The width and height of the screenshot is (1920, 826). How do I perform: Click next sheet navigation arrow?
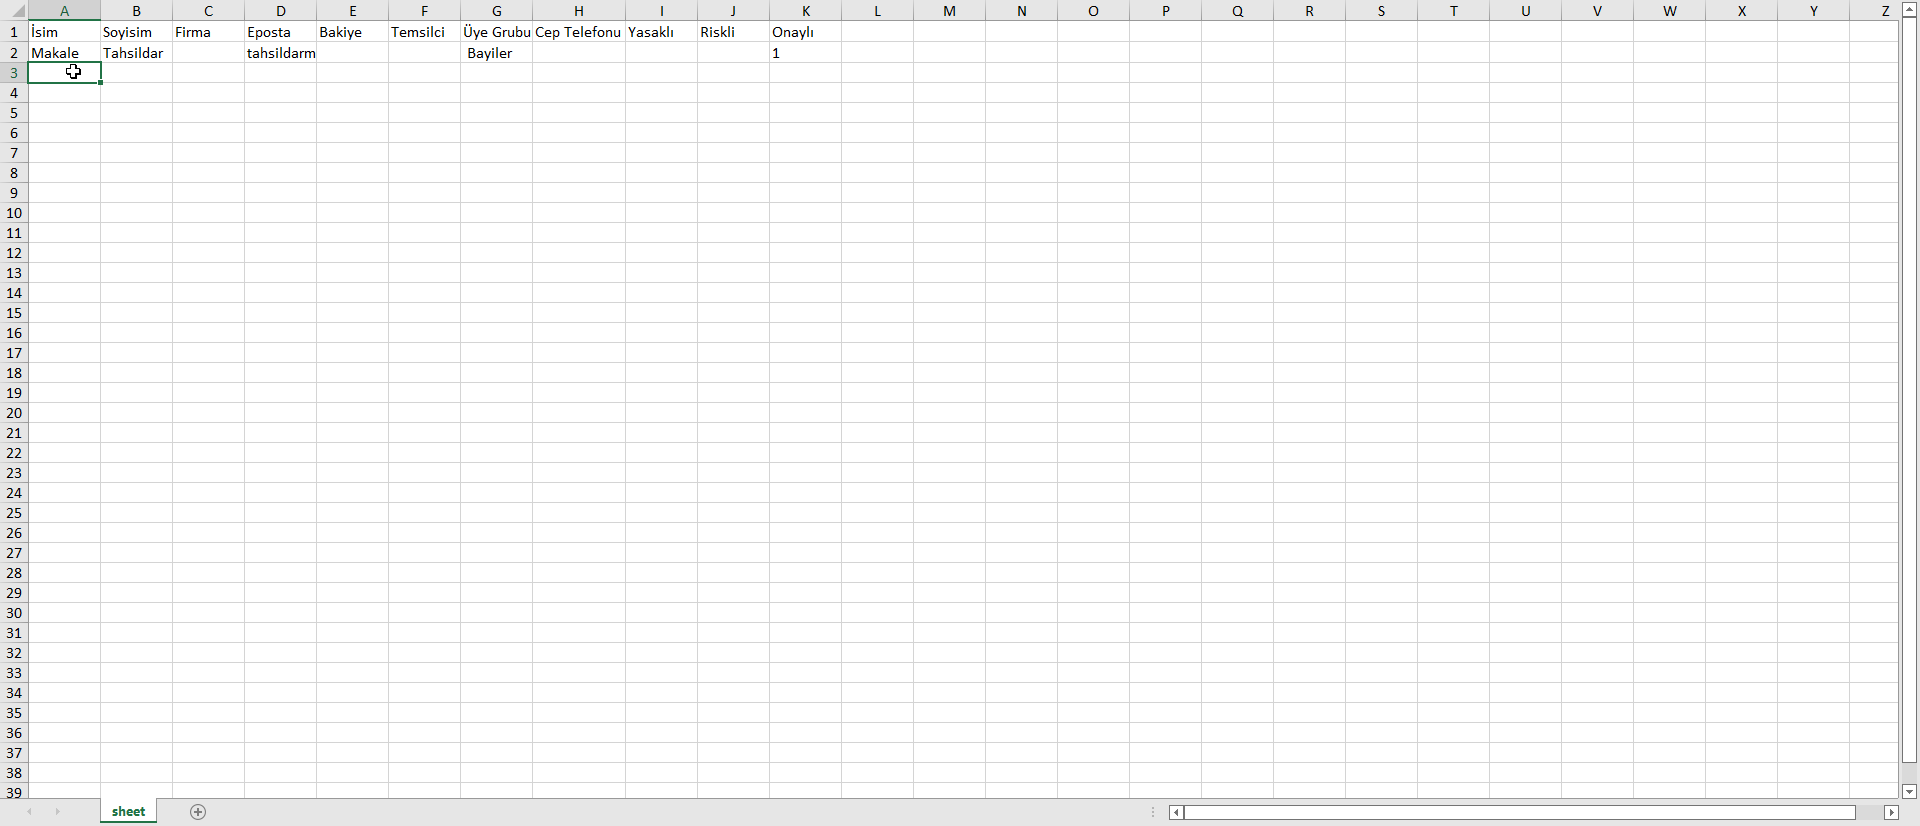(x=57, y=812)
